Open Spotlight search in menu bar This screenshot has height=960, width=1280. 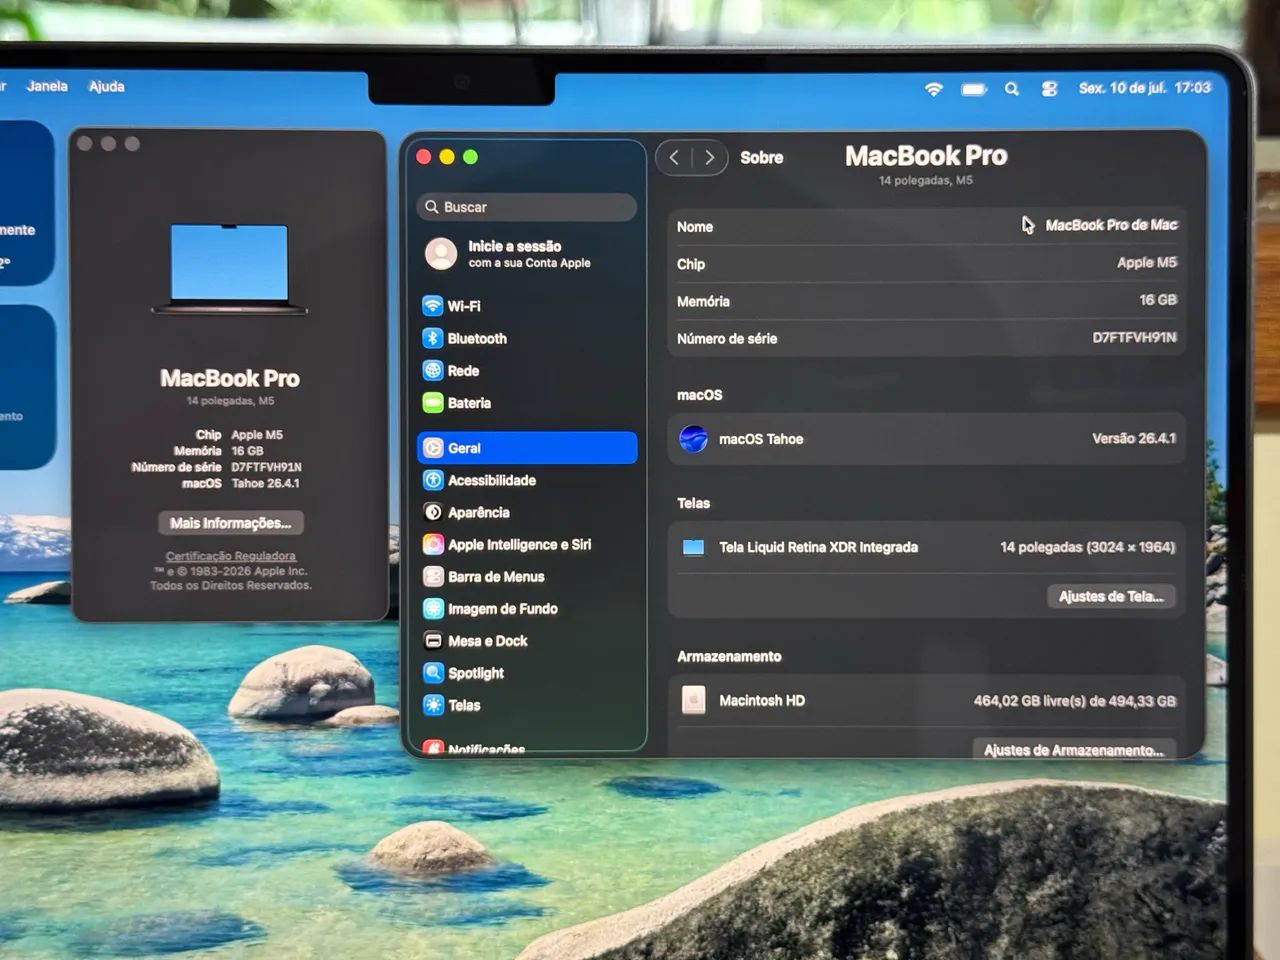pyautogui.click(x=1011, y=89)
